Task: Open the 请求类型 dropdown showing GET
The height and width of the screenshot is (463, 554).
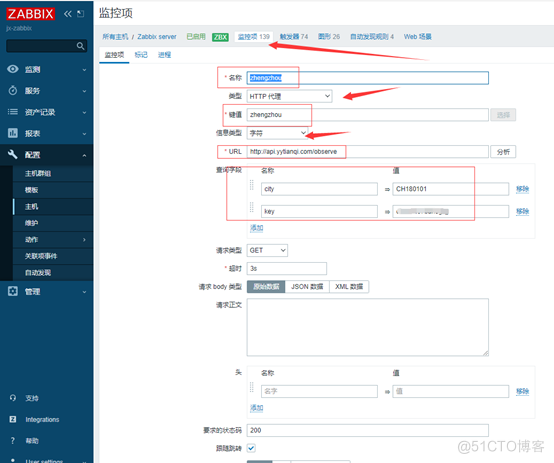Action: pyautogui.click(x=267, y=250)
